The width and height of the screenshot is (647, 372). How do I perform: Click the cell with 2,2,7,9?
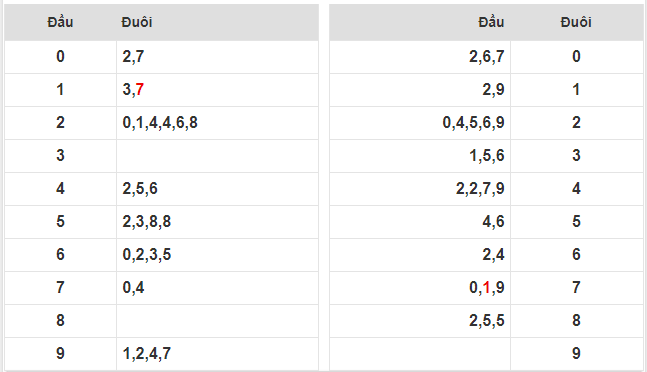tap(420, 189)
